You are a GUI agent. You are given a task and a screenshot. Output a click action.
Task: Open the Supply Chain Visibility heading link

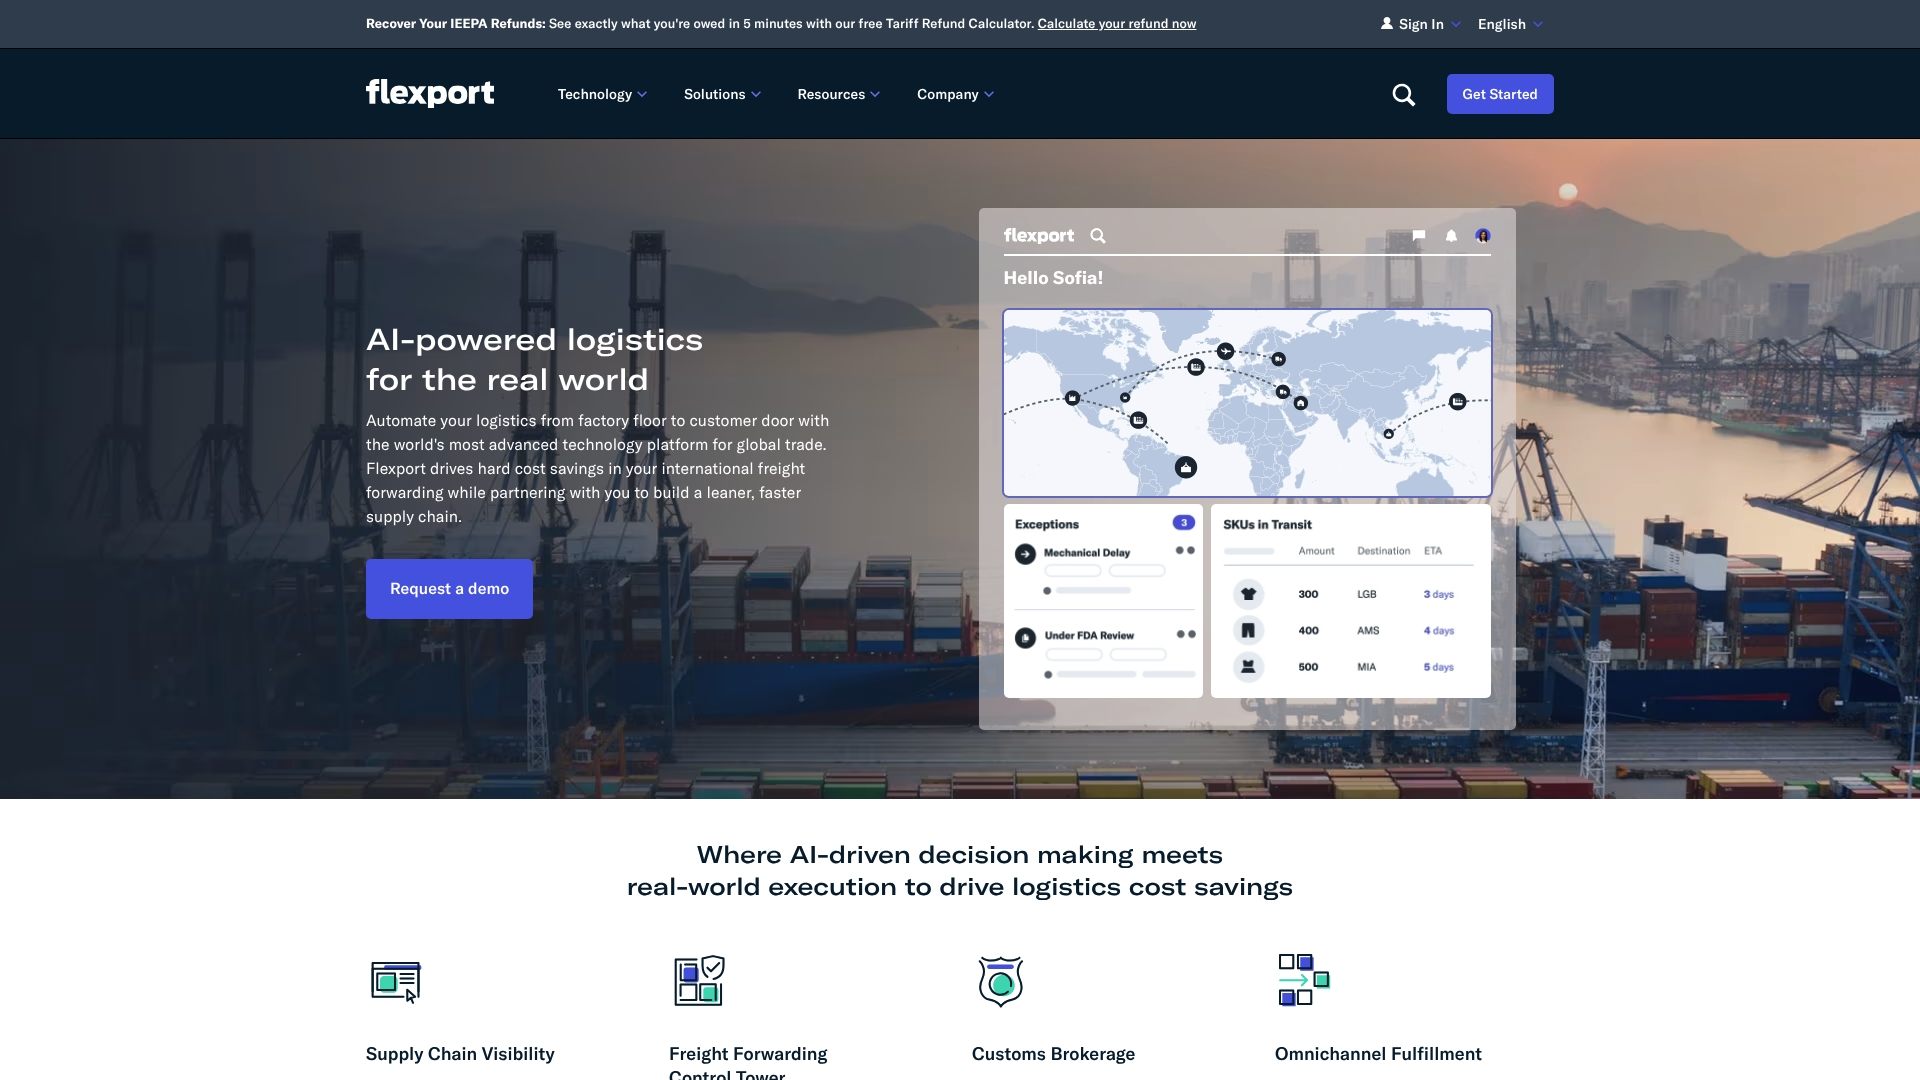pos(460,1054)
